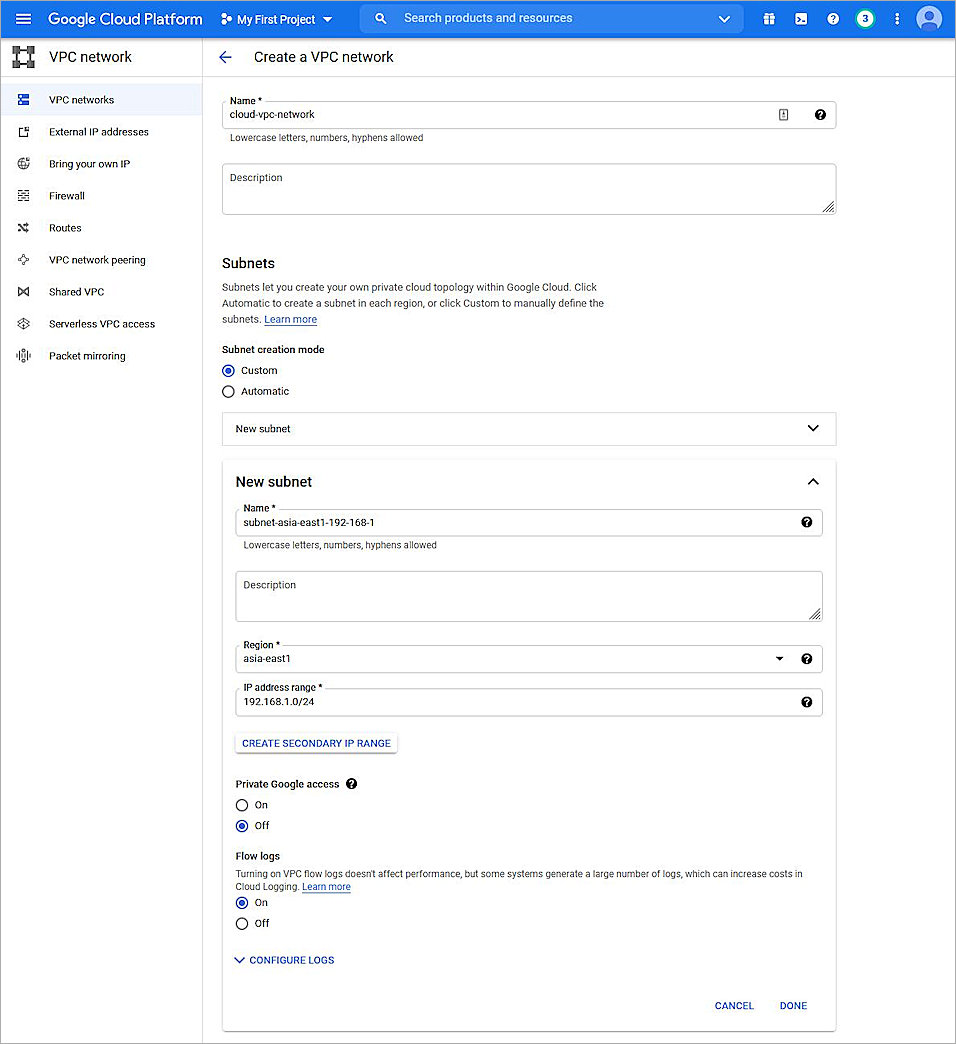Click CREATE SECONDARY IP RANGE
Screen dimensions: 956x1044
coord(316,743)
